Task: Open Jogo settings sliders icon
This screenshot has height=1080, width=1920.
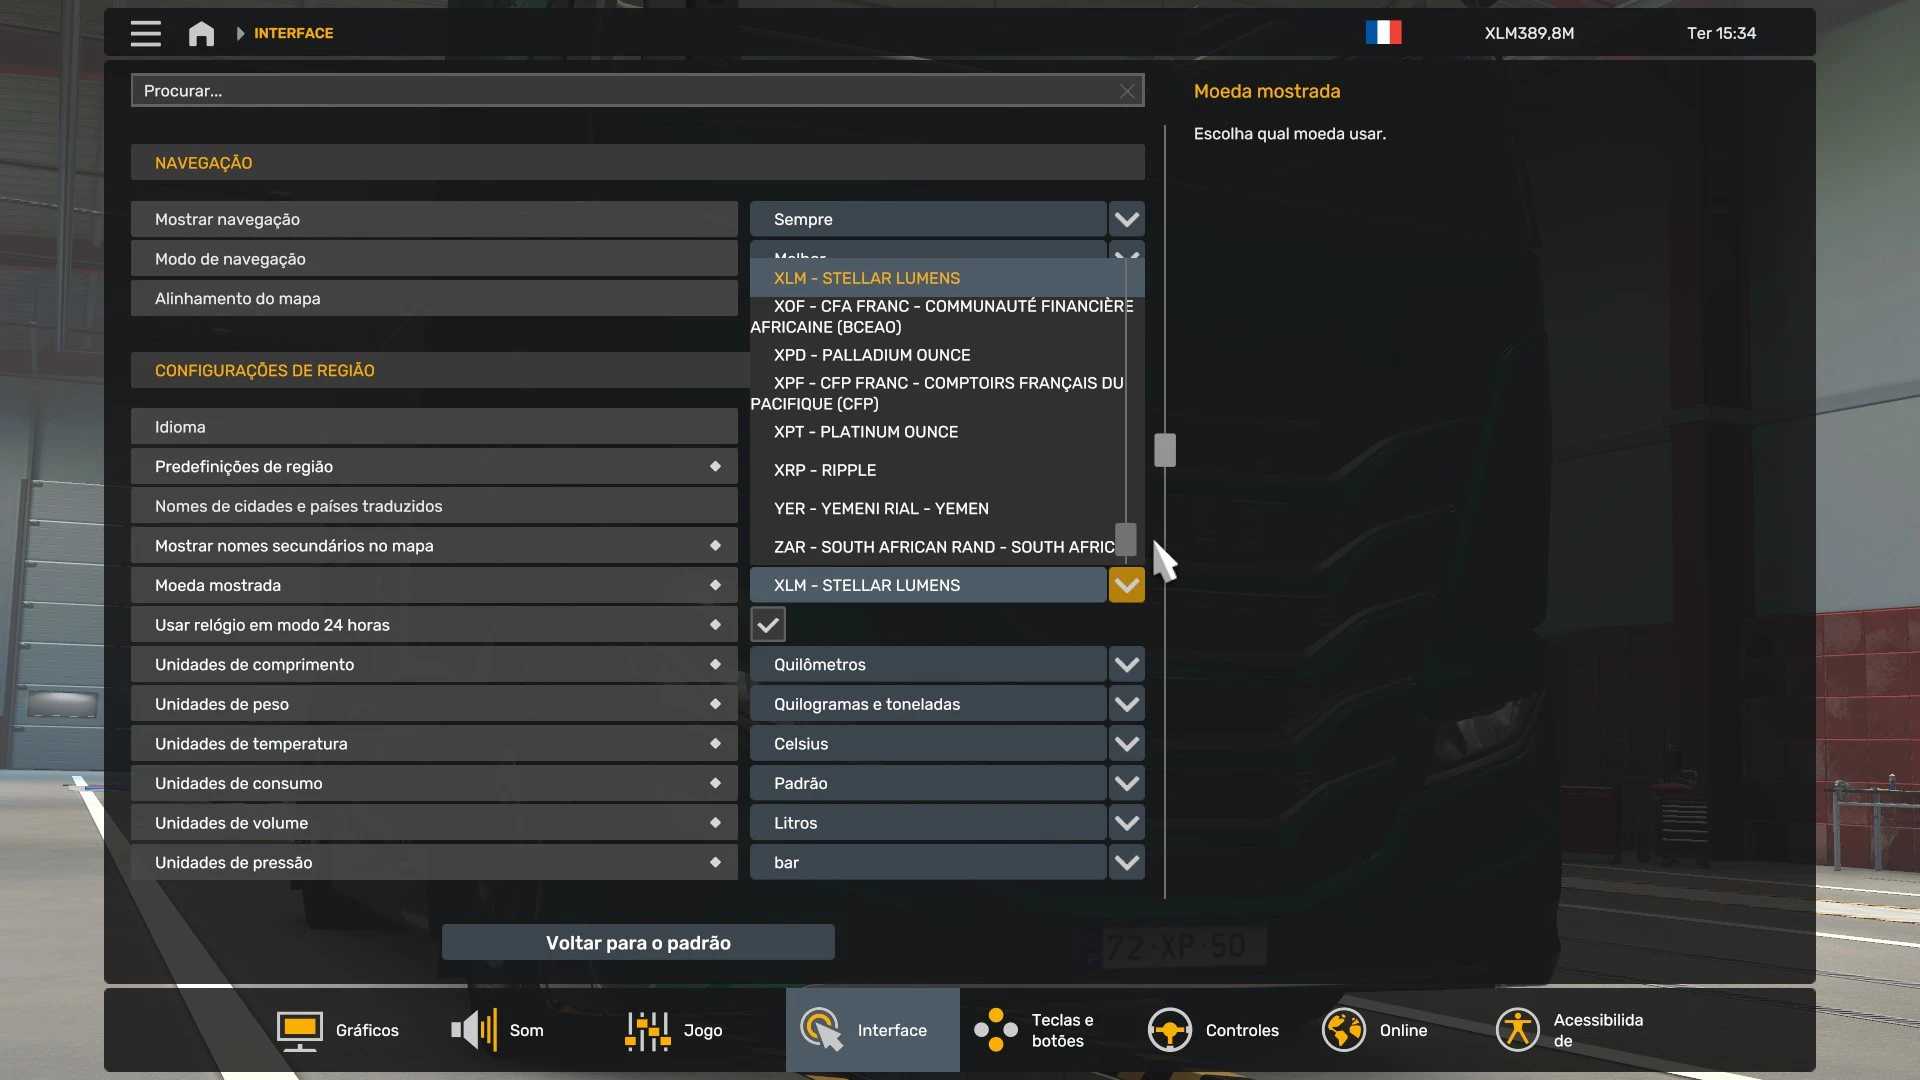Action: click(648, 1030)
